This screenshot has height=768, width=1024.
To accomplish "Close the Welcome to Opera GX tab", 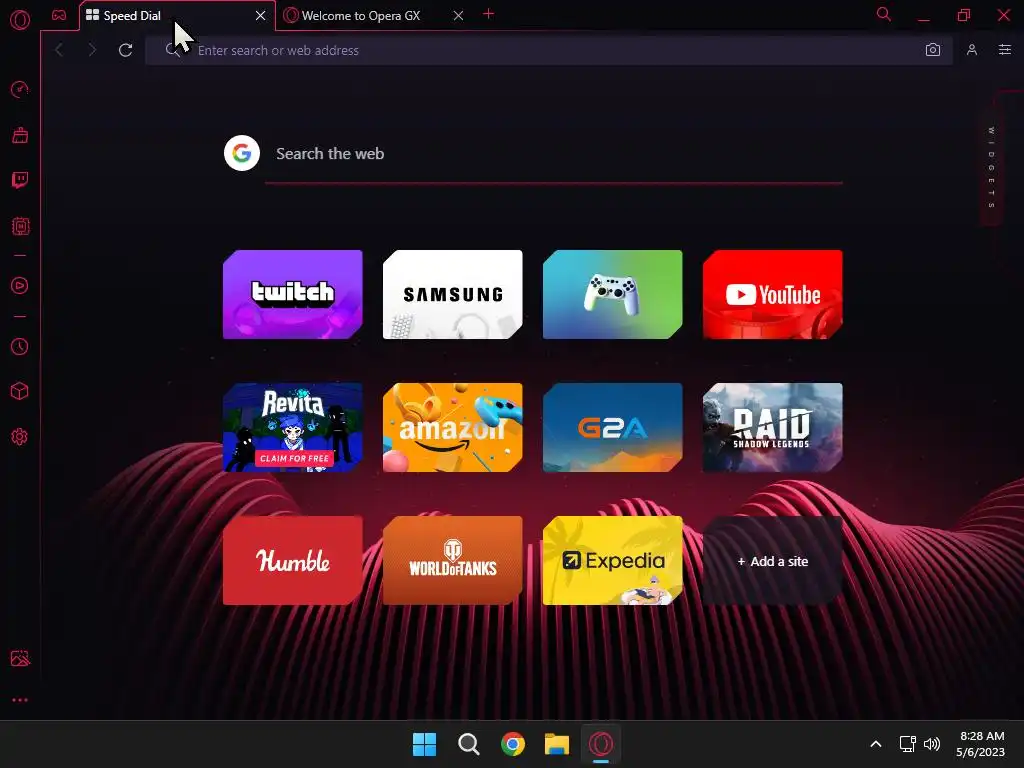I will tap(458, 16).
